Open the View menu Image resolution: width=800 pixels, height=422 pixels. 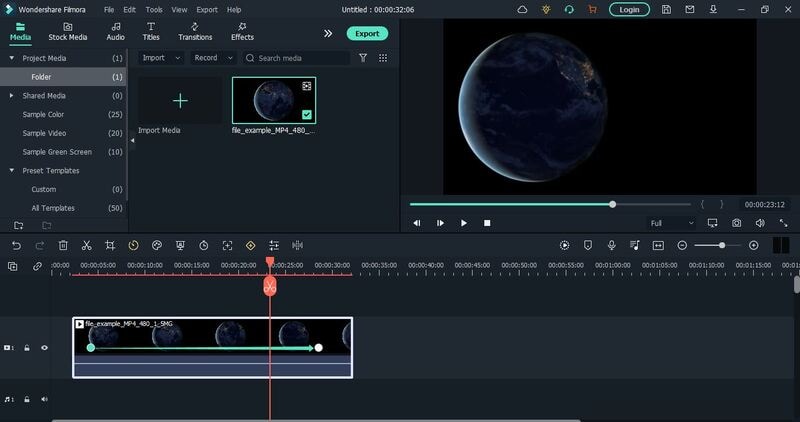pos(179,10)
